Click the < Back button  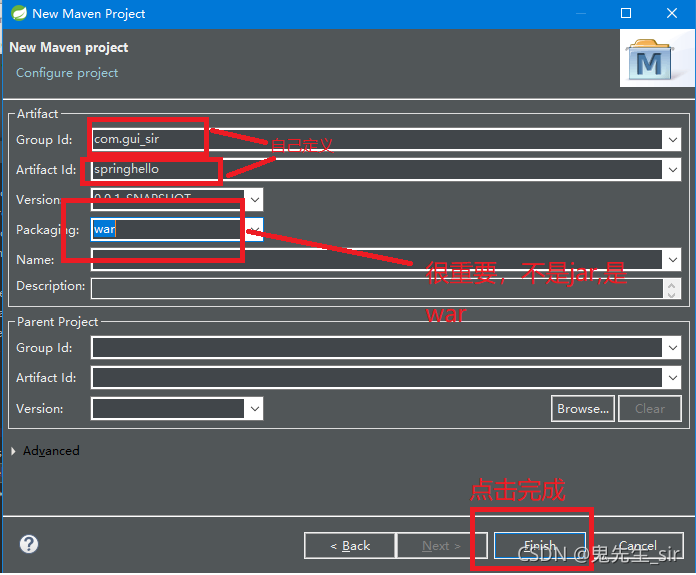pos(350,546)
